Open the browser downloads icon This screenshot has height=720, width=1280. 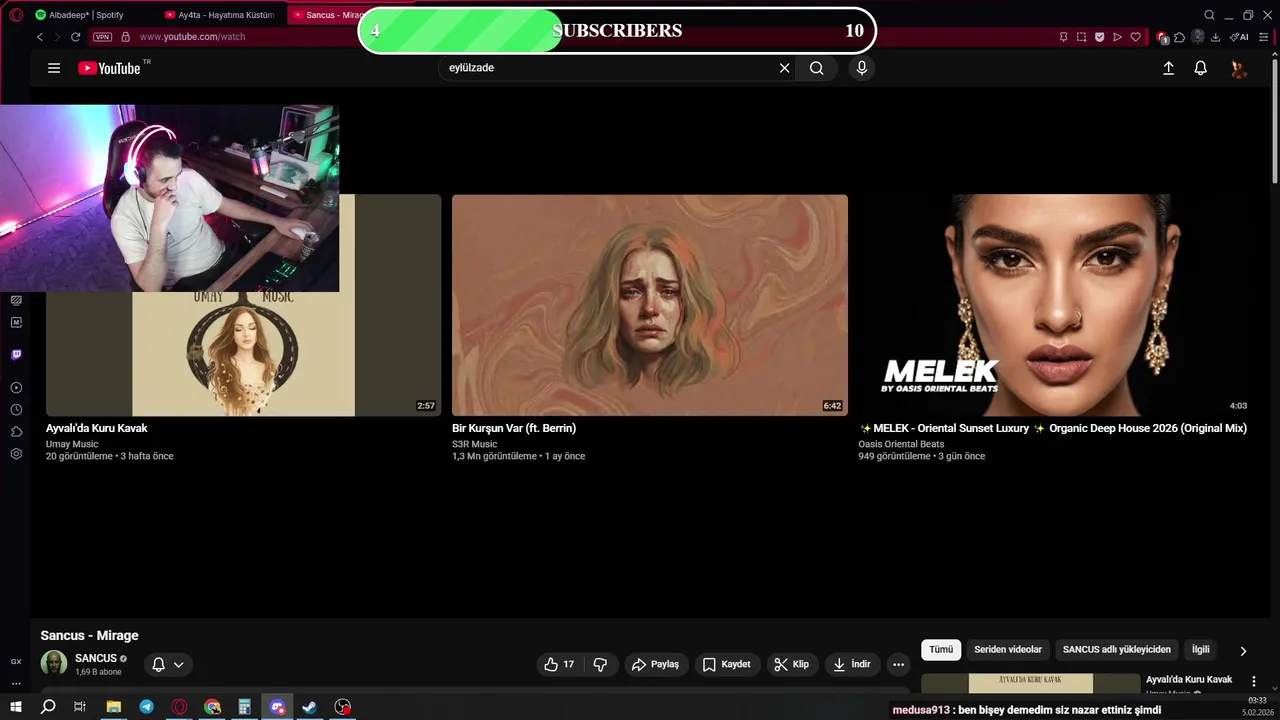point(1215,37)
